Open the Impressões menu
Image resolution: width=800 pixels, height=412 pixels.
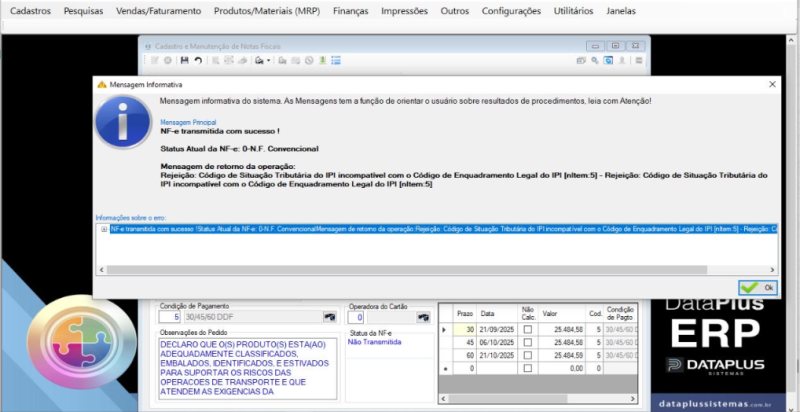pos(405,11)
